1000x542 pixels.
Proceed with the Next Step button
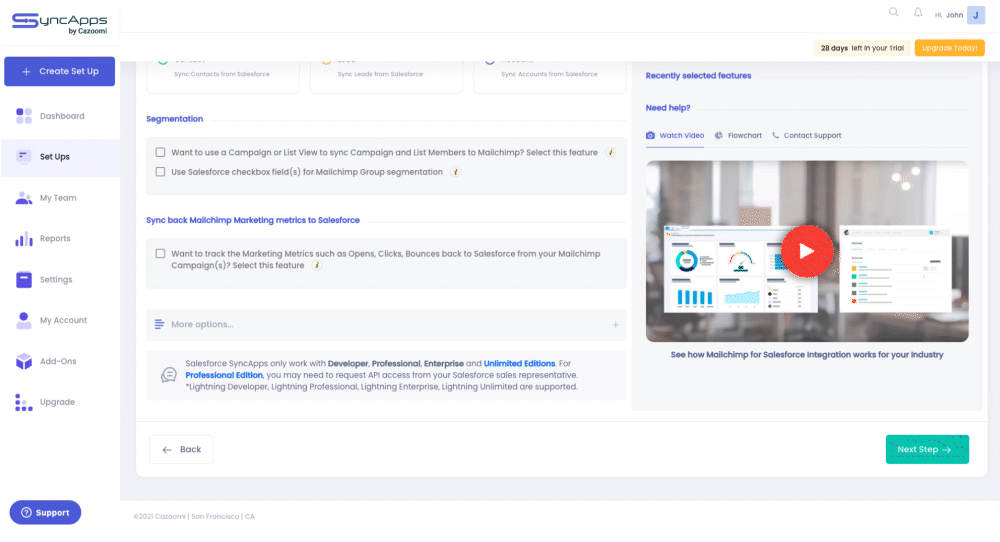[x=927, y=450]
